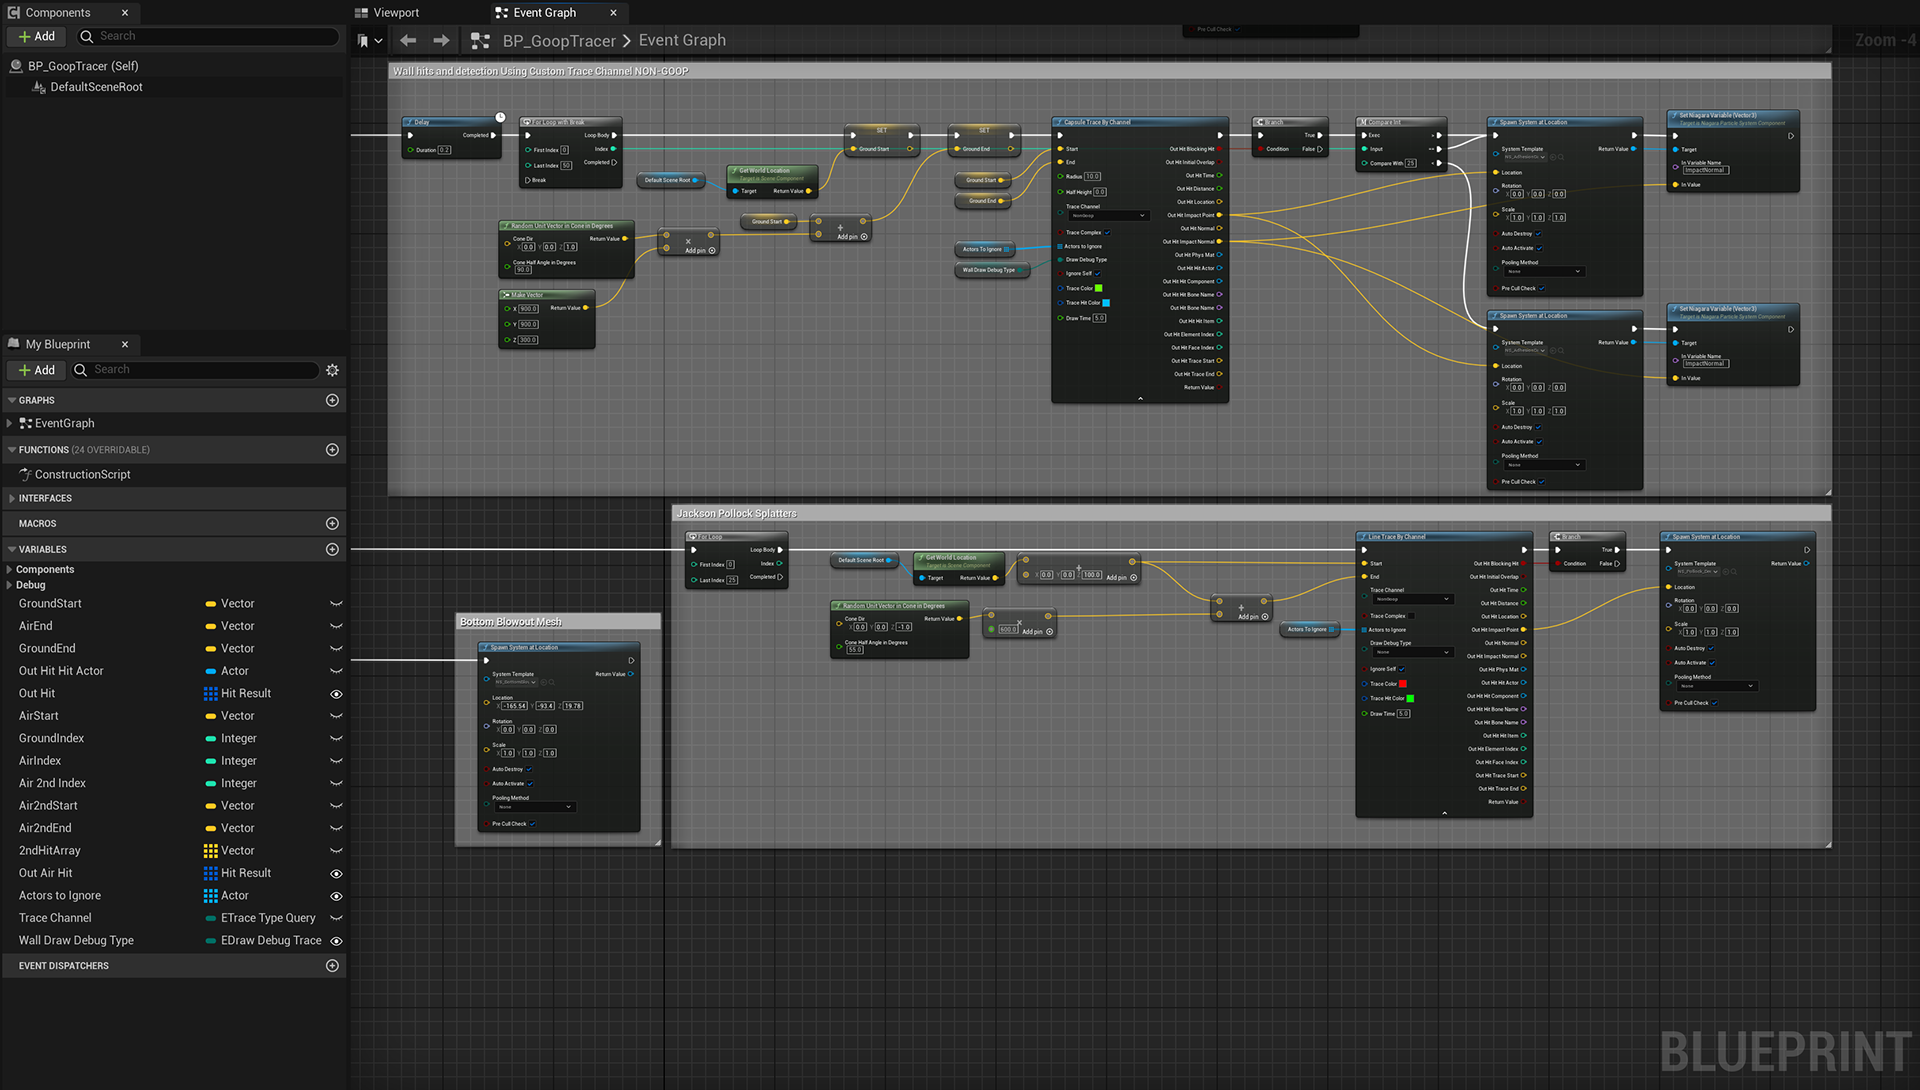
Task: Click the Out Hit struct type grid icon
Action: 210,694
